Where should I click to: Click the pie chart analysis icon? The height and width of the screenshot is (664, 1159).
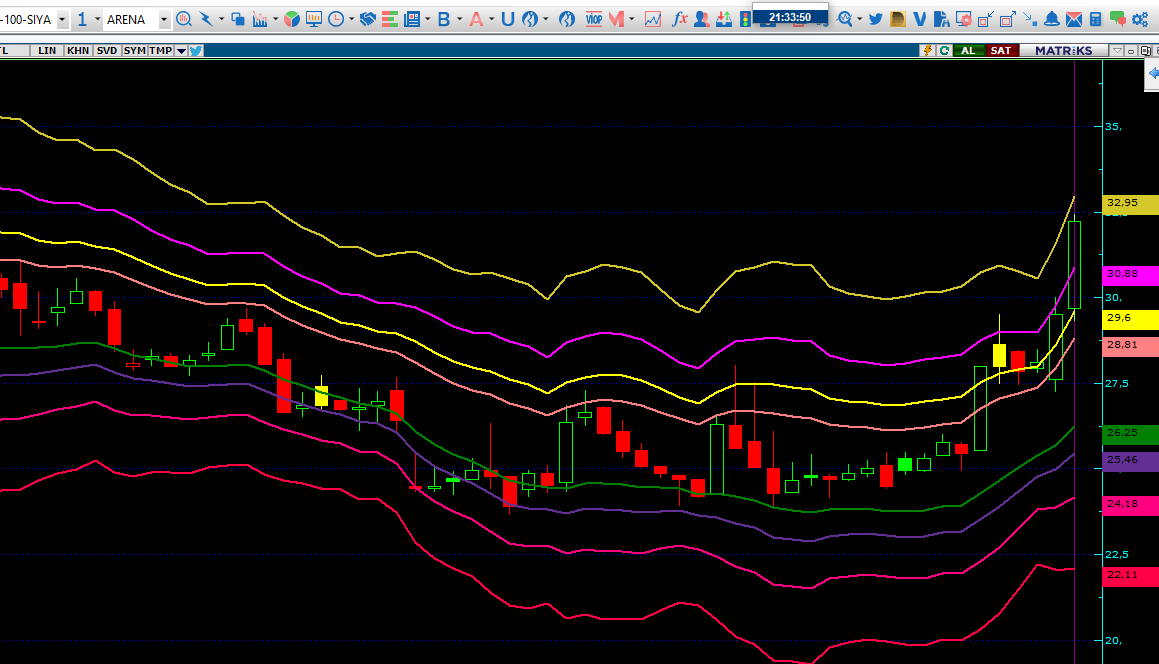click(x=292, y=17)
